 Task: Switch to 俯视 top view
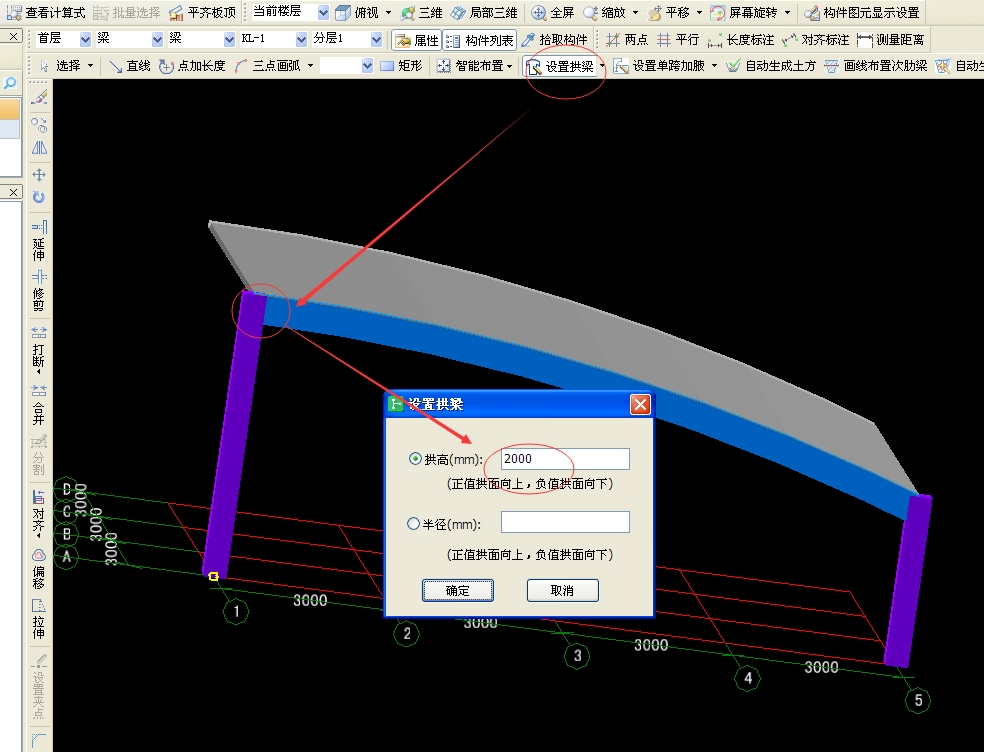click(357, 13)
